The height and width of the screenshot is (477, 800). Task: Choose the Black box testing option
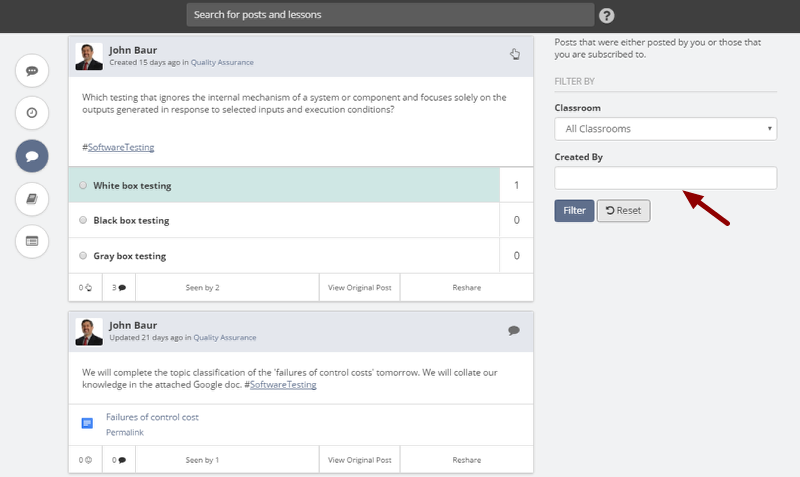[83, 220]
